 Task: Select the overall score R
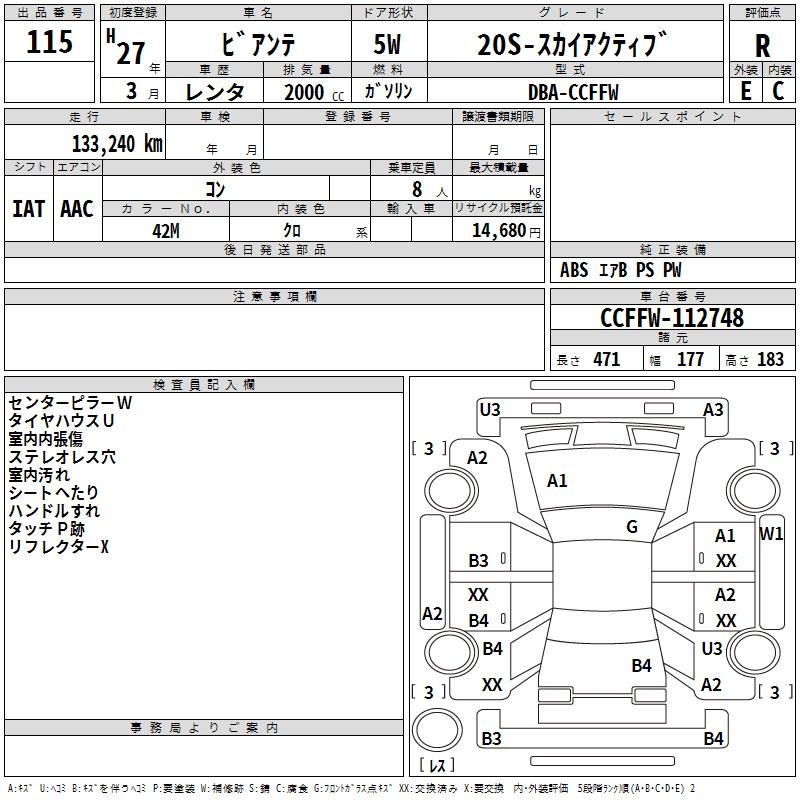tap(762, 46)
